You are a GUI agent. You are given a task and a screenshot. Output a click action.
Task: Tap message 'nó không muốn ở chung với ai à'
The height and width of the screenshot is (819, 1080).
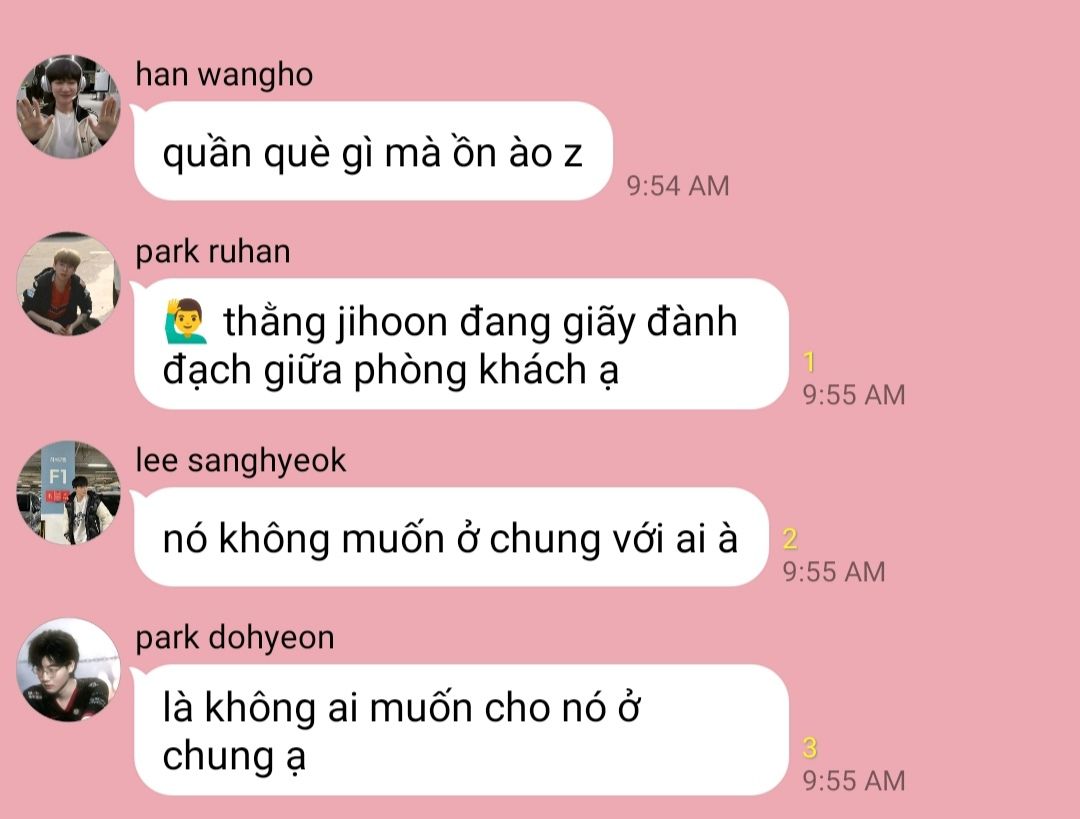451,537
